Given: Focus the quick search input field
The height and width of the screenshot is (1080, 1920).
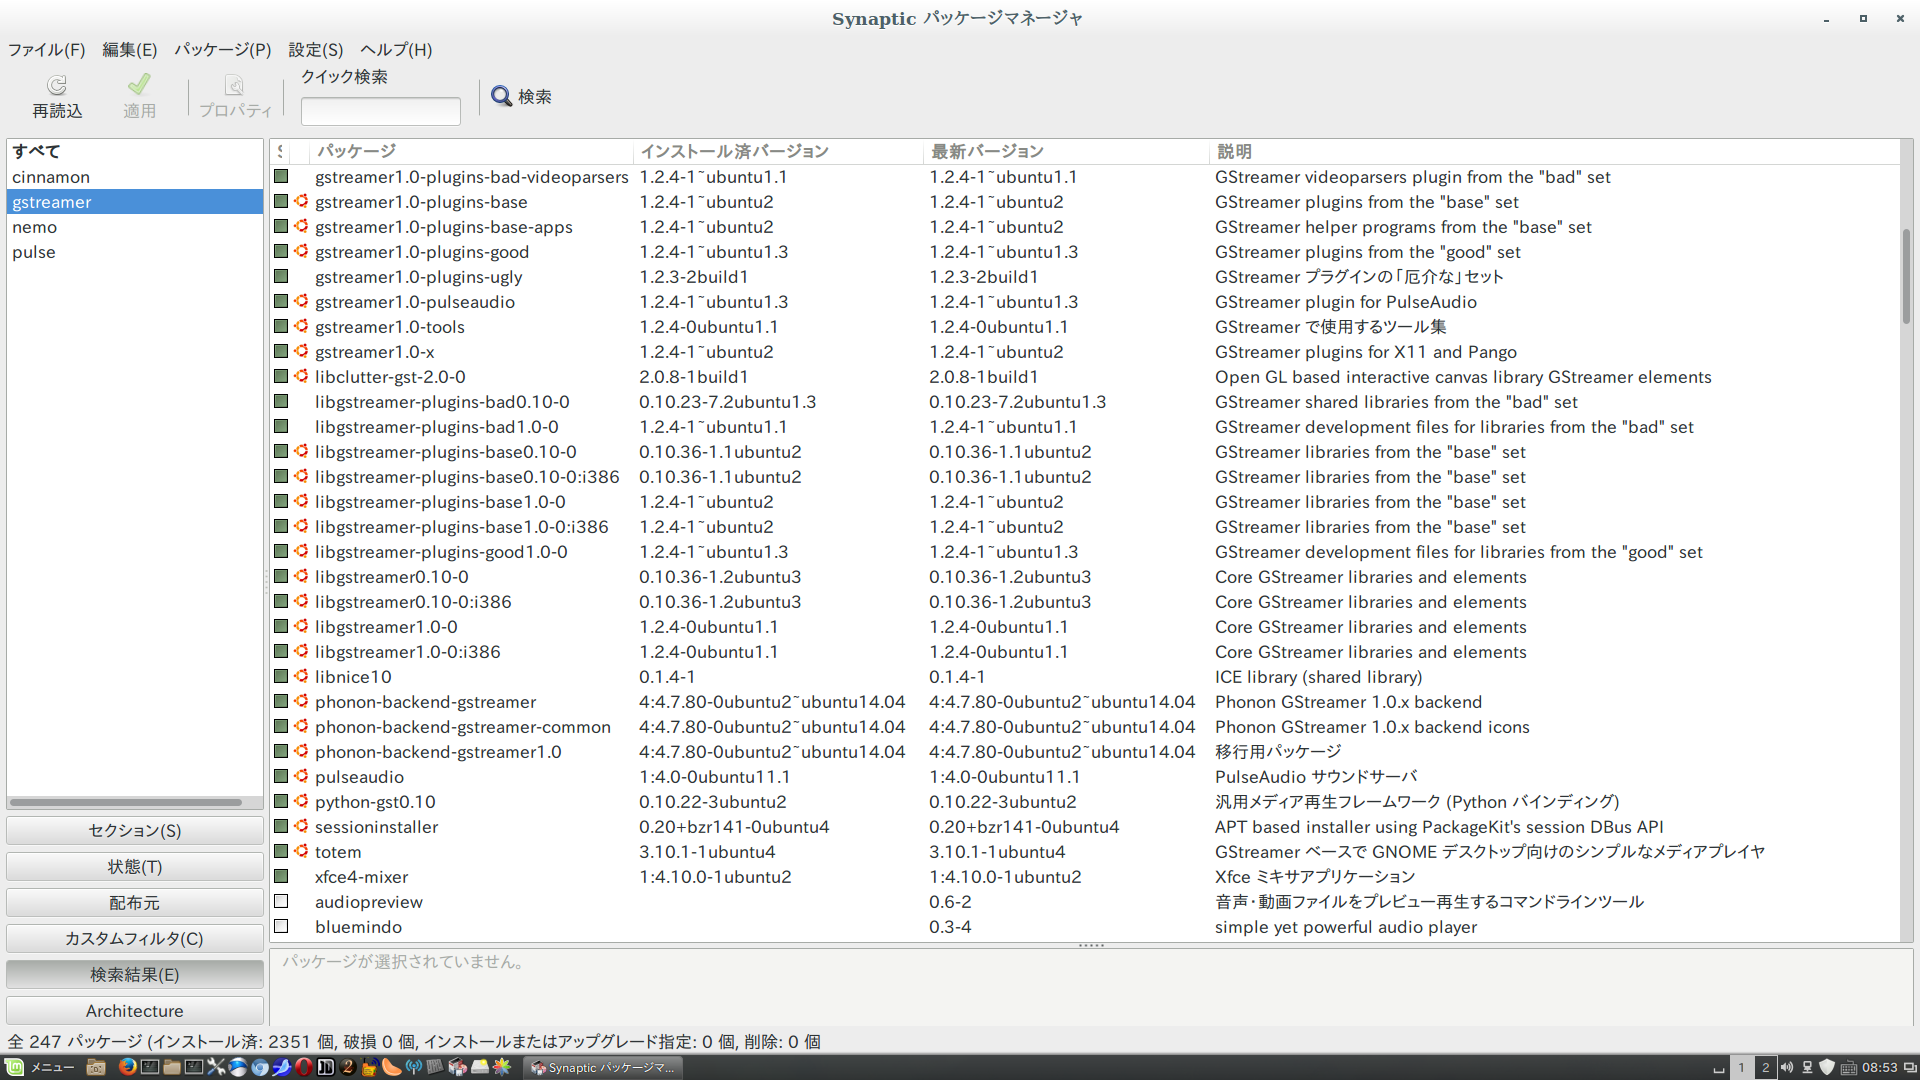Looking at the screenshot, I should point(381,111).
